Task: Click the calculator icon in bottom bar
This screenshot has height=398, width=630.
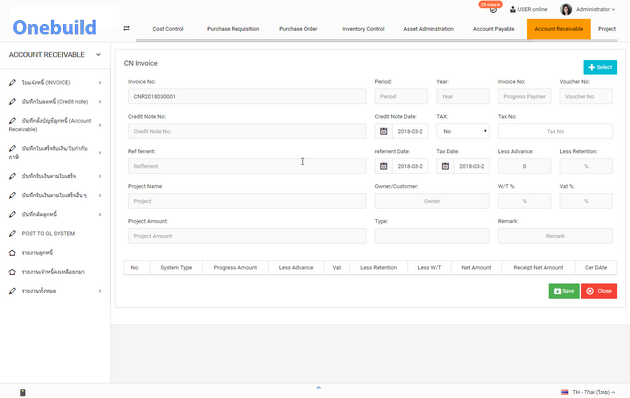Action: [x=22, y=392]
